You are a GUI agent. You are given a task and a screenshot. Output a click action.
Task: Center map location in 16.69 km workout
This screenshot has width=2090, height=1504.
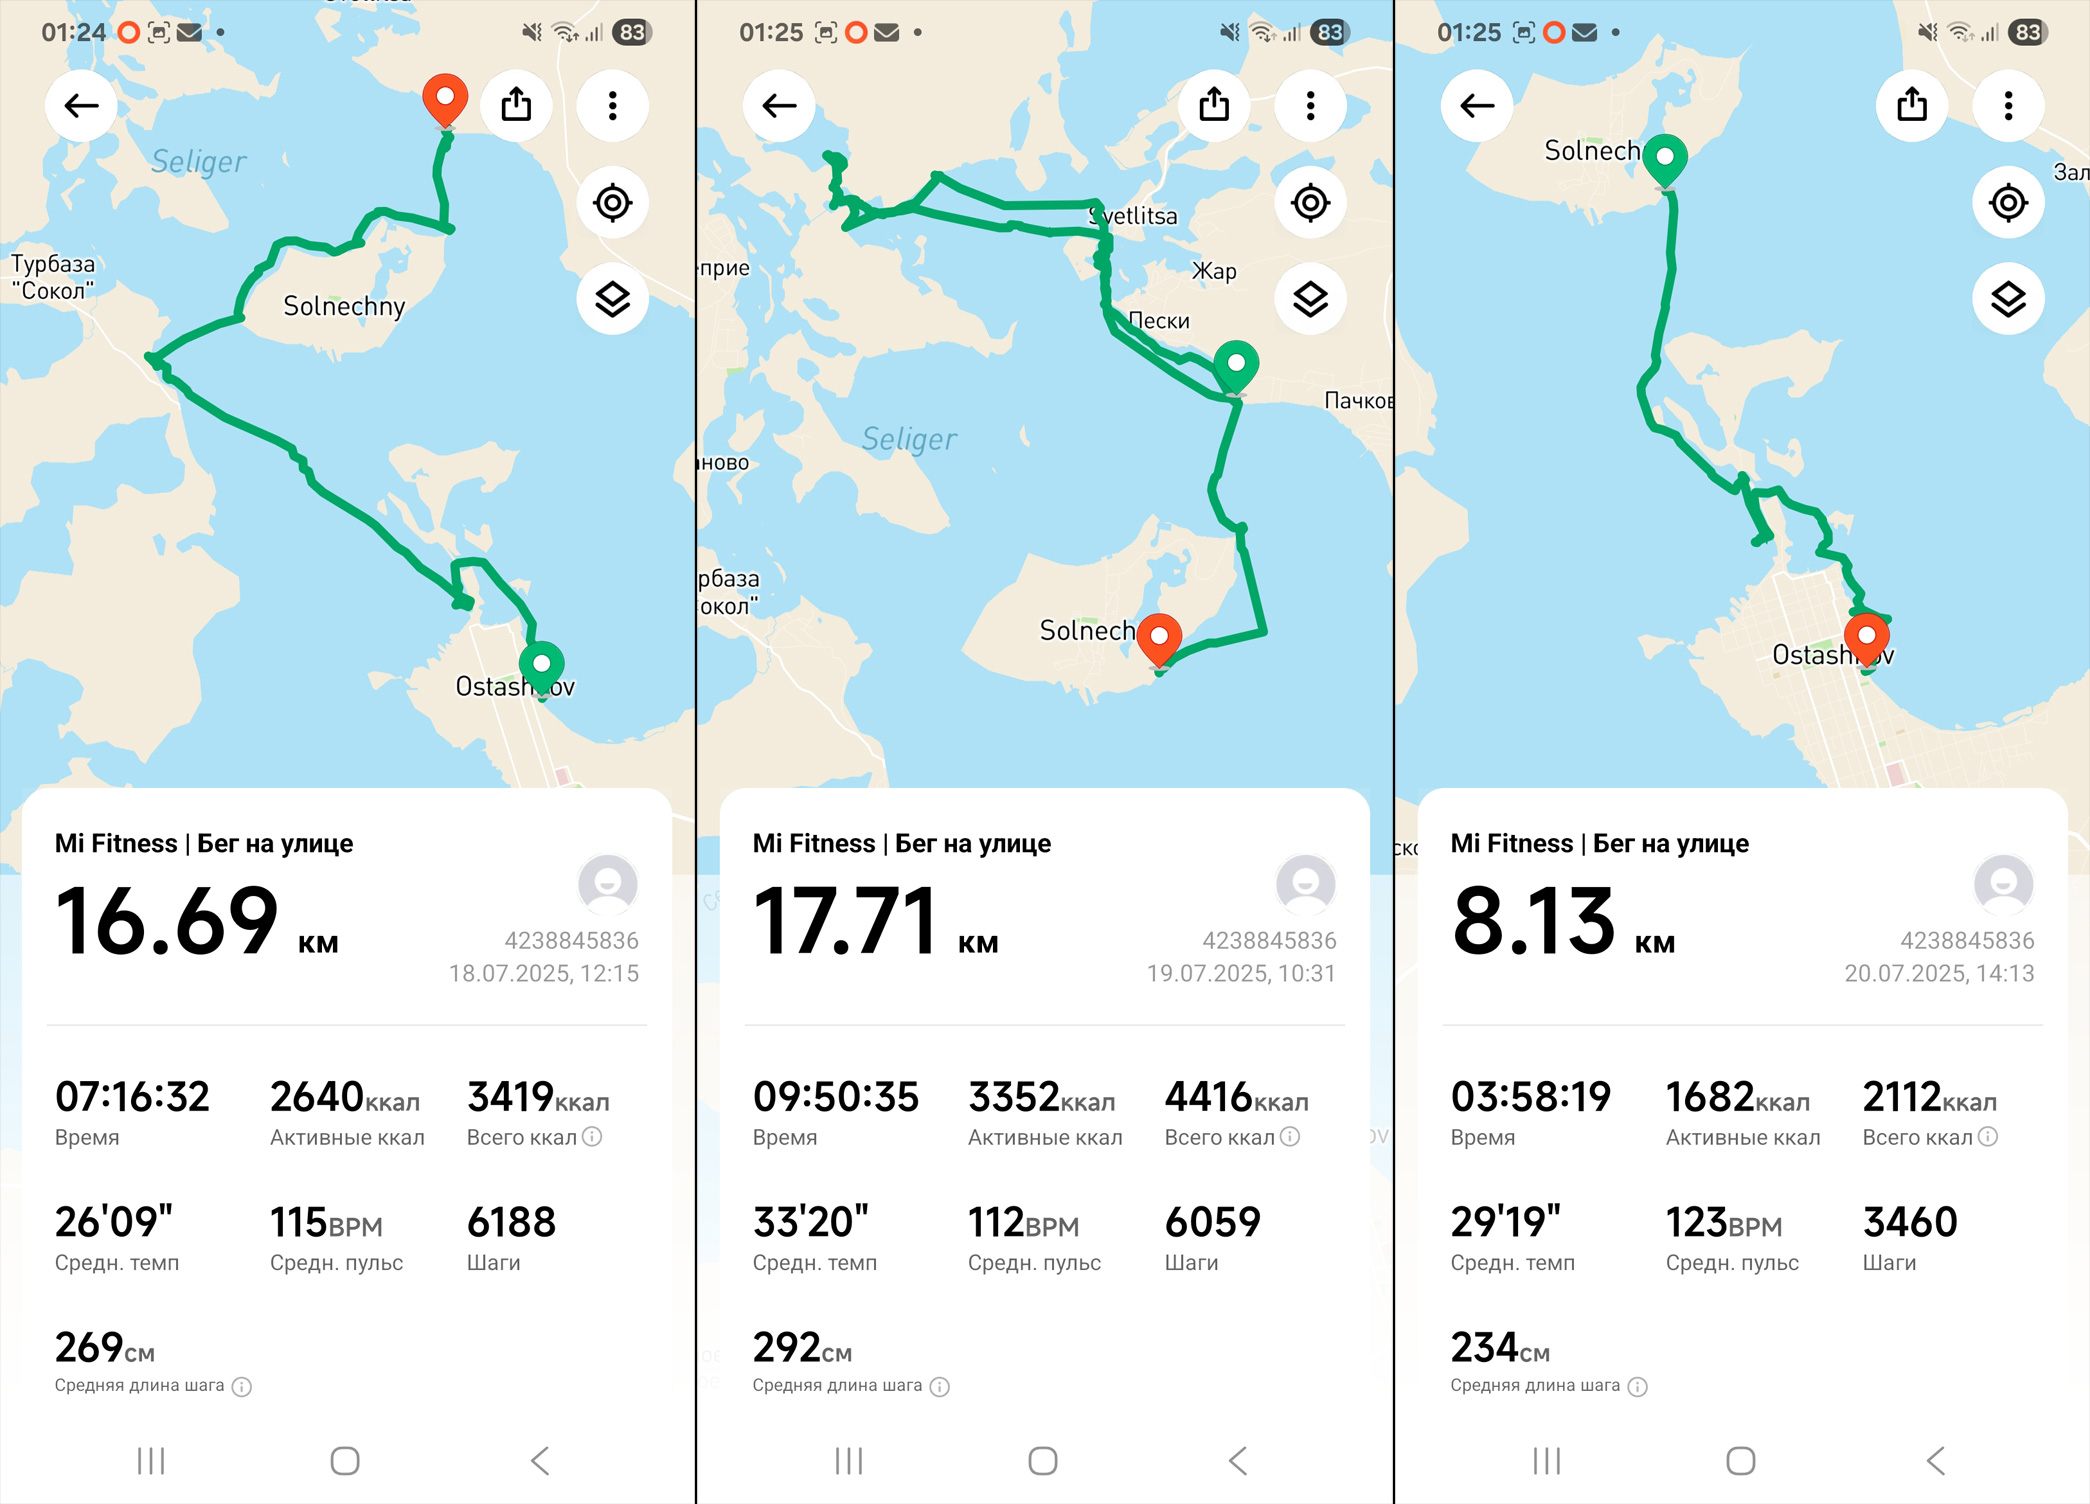pyautogui.click(x=612, y=203)
